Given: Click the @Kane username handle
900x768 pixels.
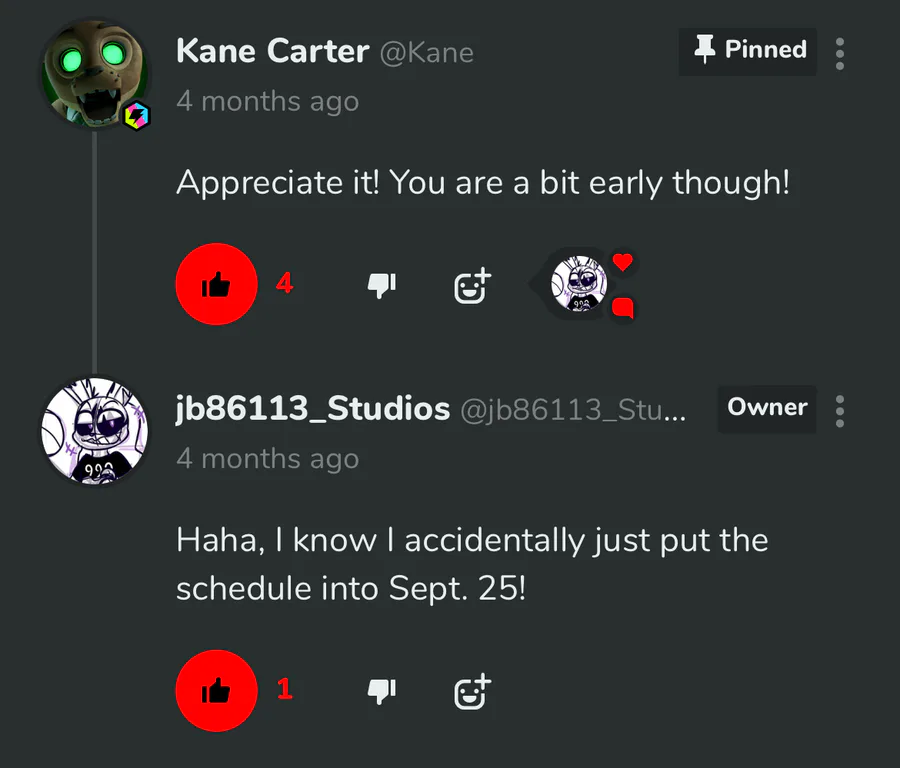Looking at the screenshot, I should coord(427,53).
